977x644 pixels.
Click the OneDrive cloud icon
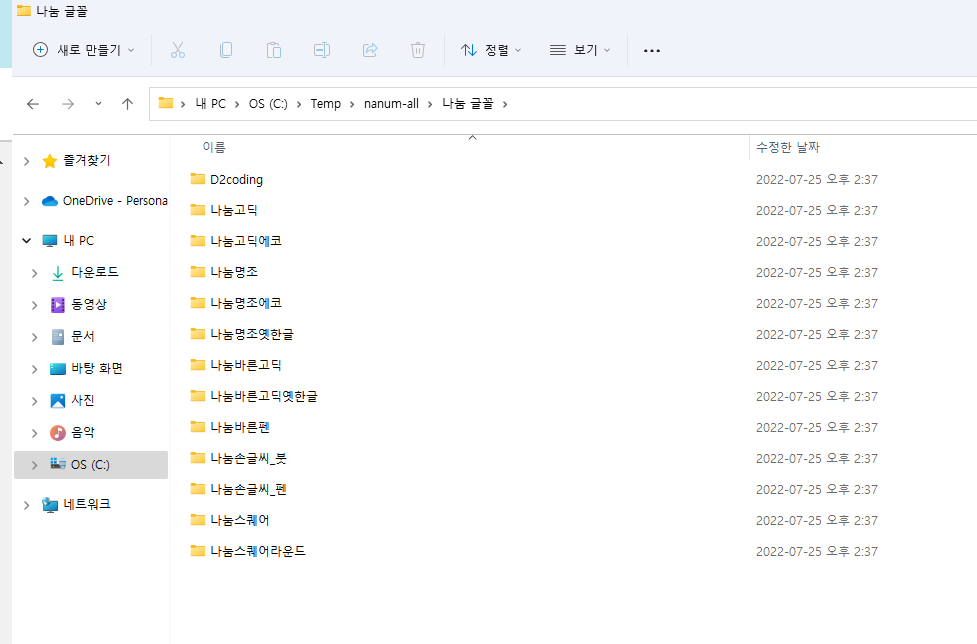(50, 201)
